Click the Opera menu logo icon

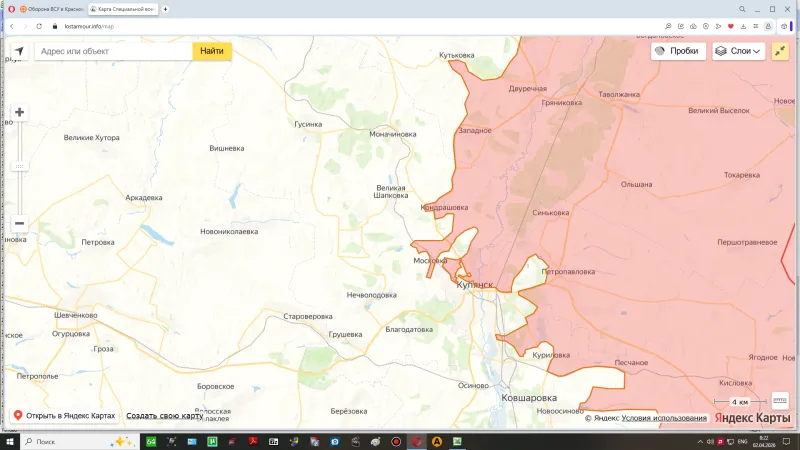point(9,9)
